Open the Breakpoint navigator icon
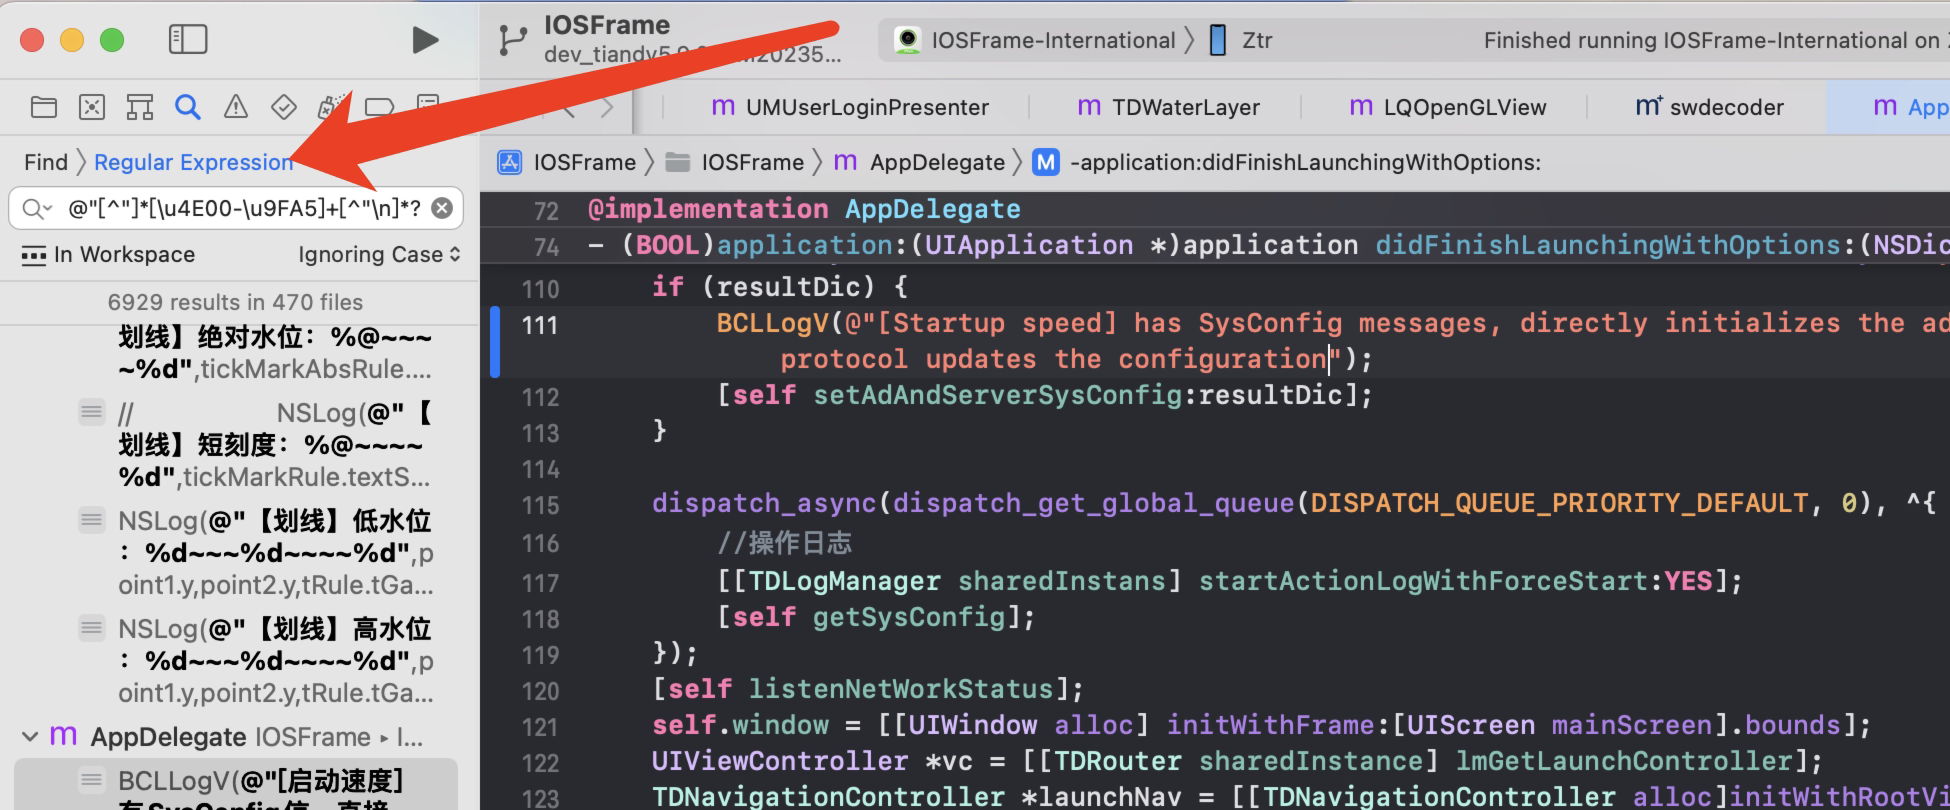This screenshot has height=810, width=1950. click(380, 107)
